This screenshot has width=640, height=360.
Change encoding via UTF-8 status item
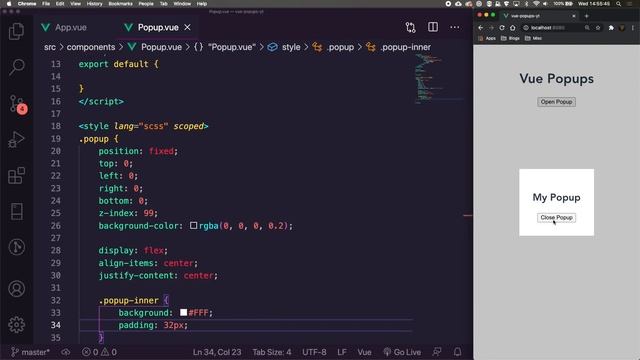coord(314,352)
